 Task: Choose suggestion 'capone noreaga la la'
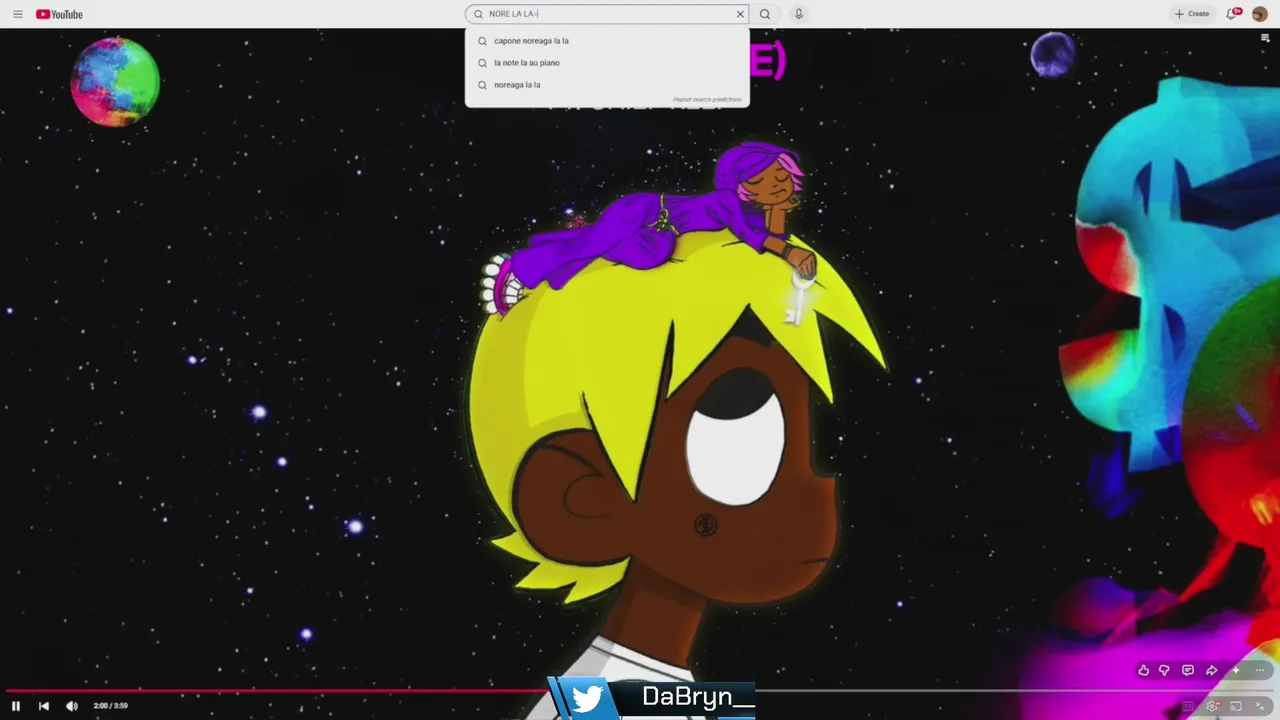tap(607, 41)
